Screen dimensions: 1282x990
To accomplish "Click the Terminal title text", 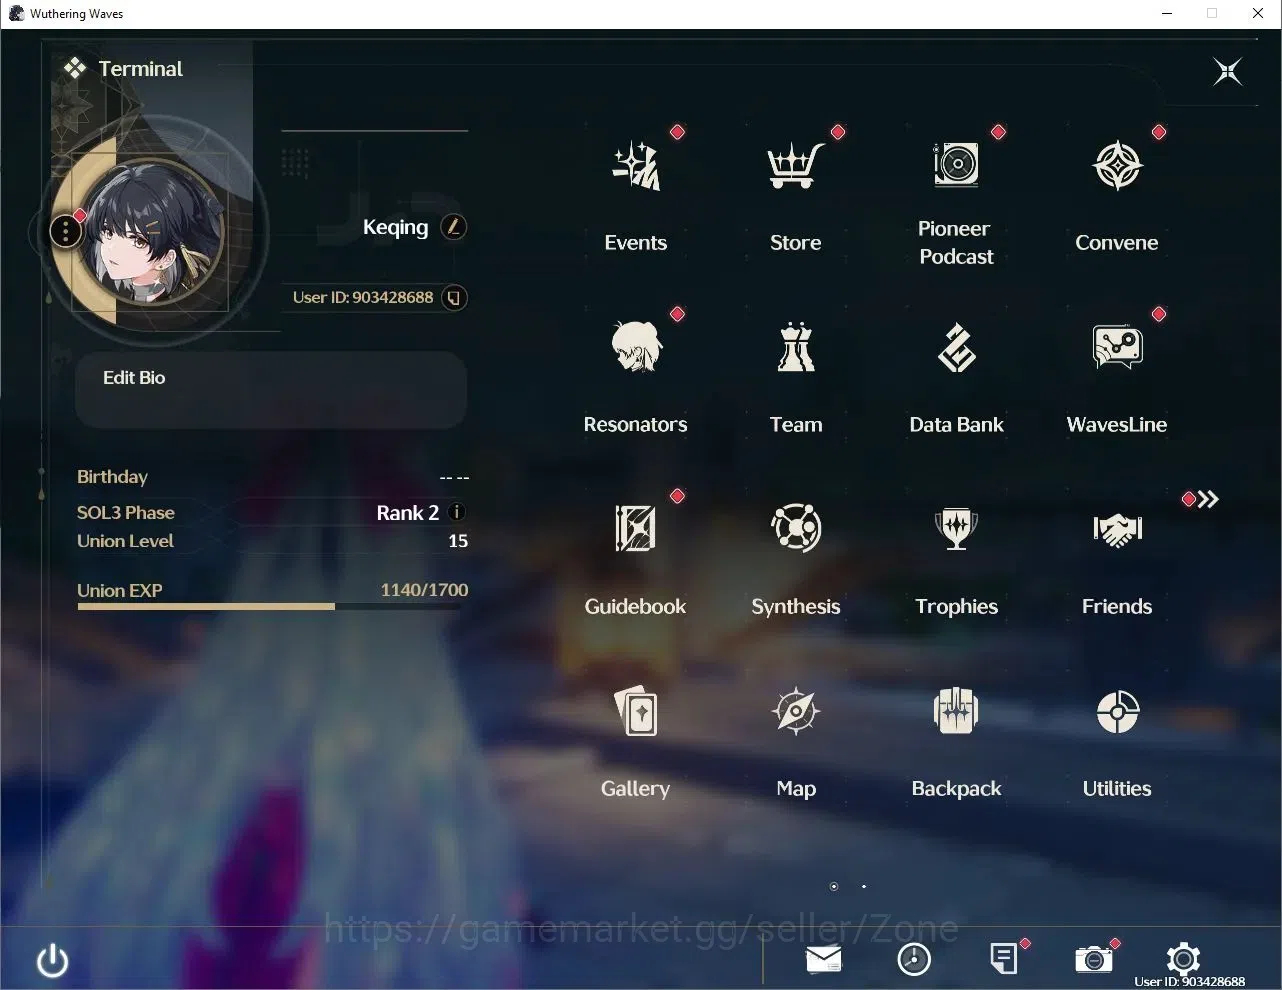I will 141,69.
